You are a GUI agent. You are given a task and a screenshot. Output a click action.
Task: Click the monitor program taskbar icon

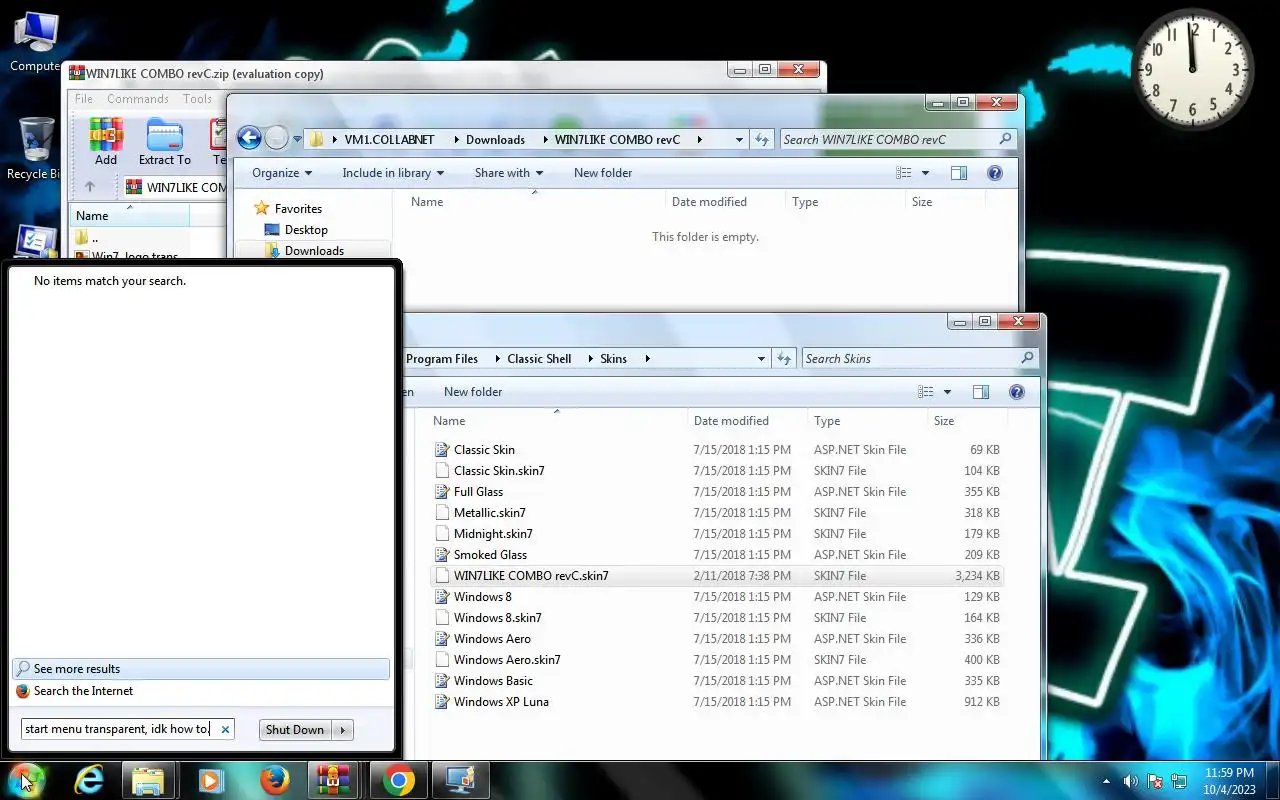(460, 780)
